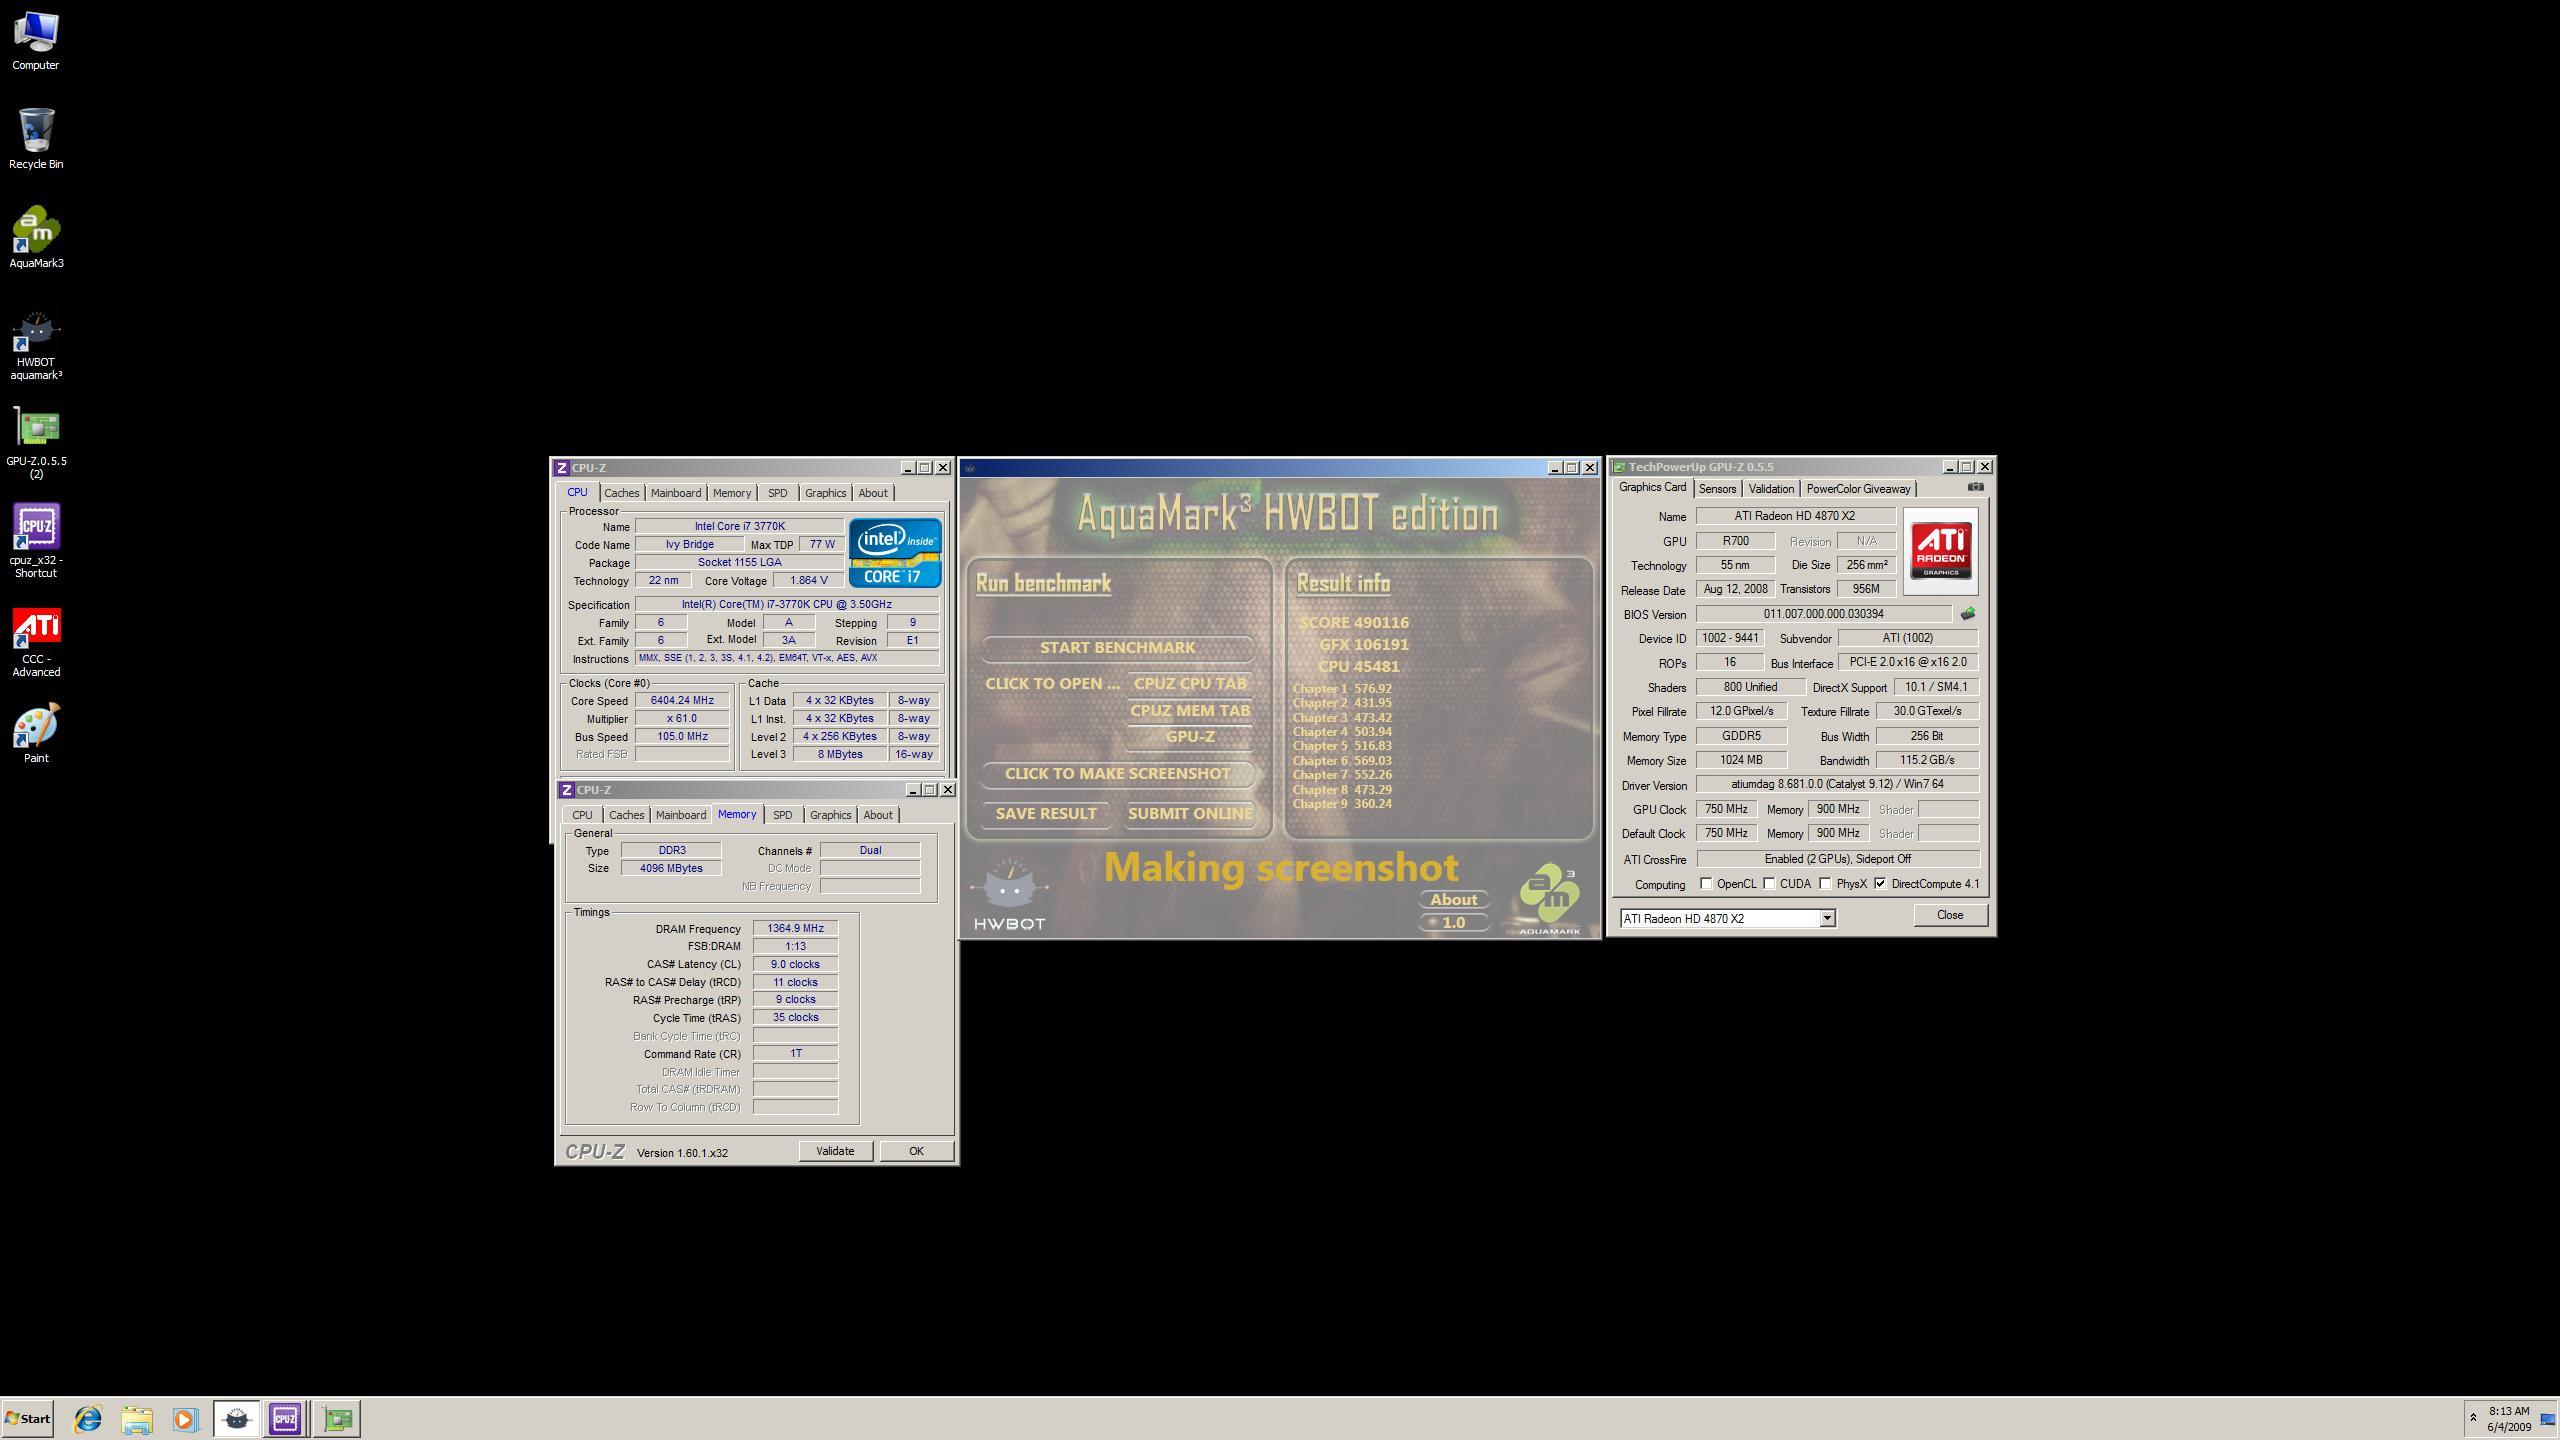Click the Core Speed 6404.24 MHz field
2560x1440 pixels.
click(x=682, y=701)
